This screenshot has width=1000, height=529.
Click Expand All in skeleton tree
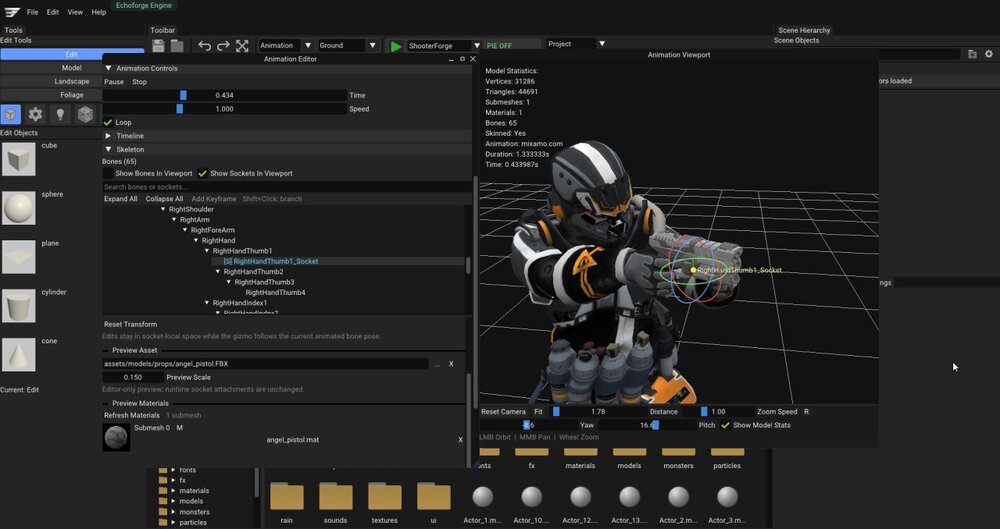121,199
